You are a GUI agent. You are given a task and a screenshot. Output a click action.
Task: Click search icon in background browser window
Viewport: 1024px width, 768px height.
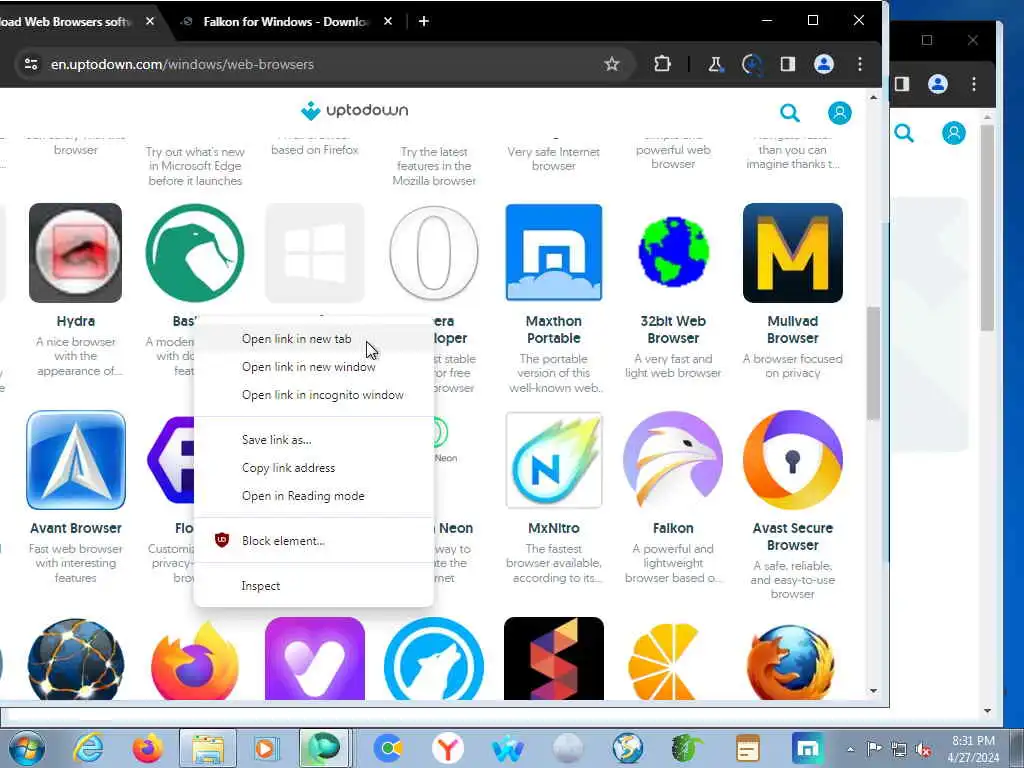click(x=904, y=133)
